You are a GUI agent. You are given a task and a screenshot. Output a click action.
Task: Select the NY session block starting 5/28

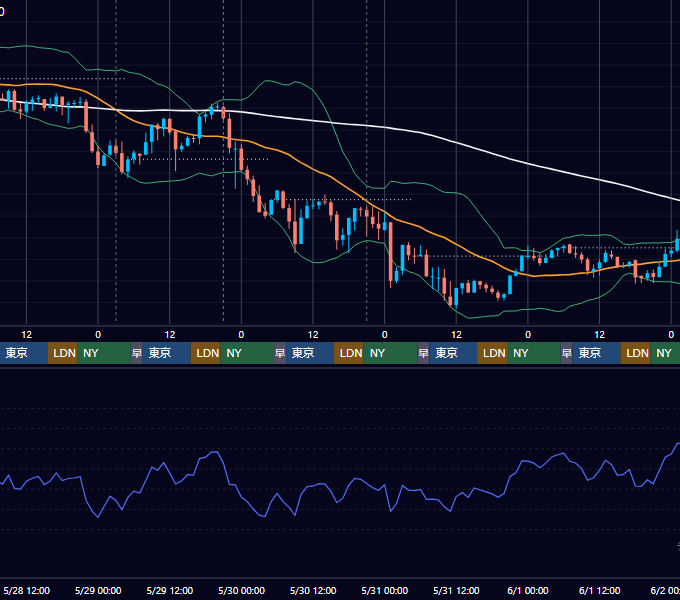[x=104, y=353]
